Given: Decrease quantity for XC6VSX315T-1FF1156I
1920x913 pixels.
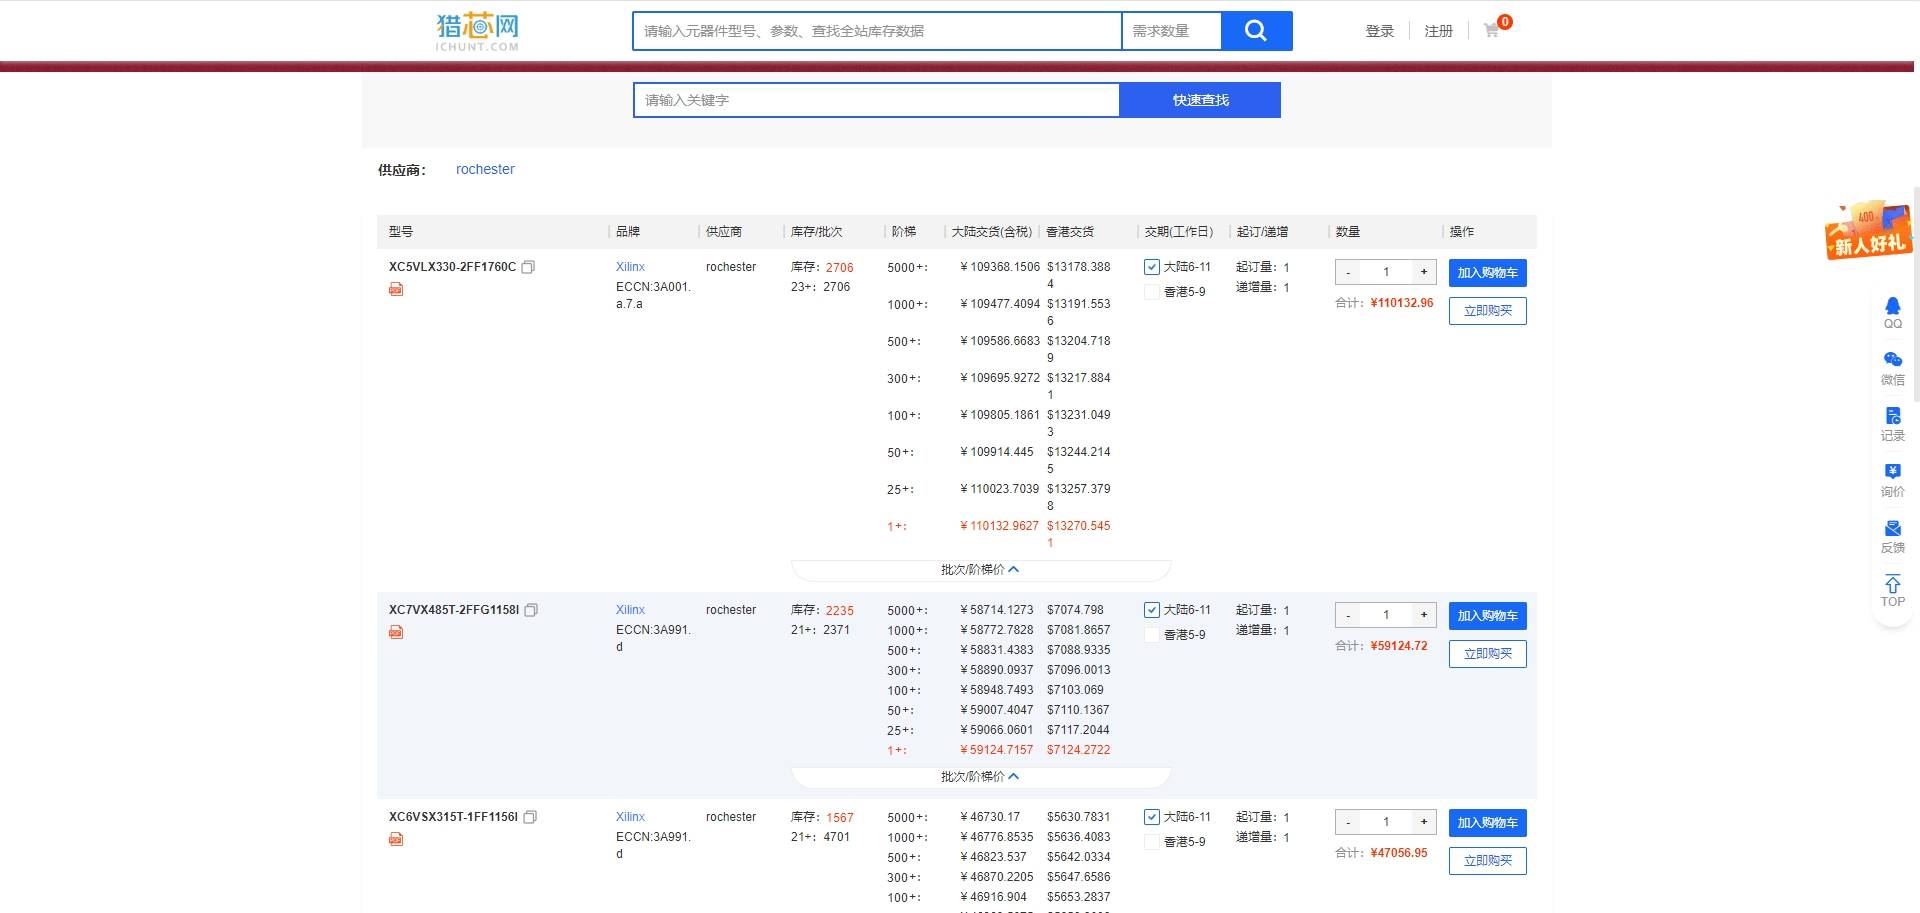Looking at the screenshot, I should tap(1348, 822).
